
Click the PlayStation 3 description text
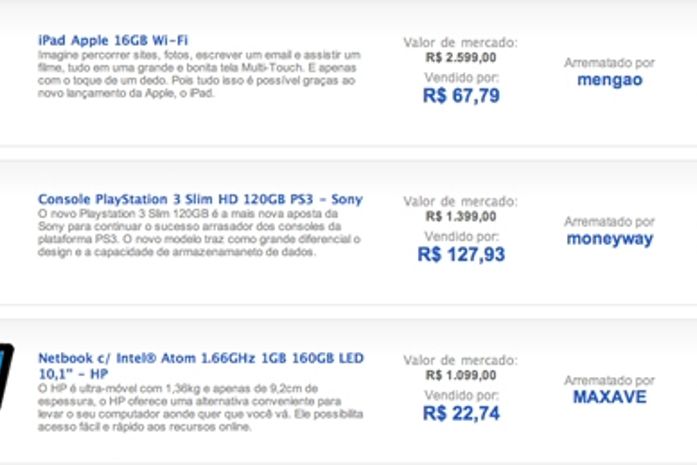click(200, 234)
